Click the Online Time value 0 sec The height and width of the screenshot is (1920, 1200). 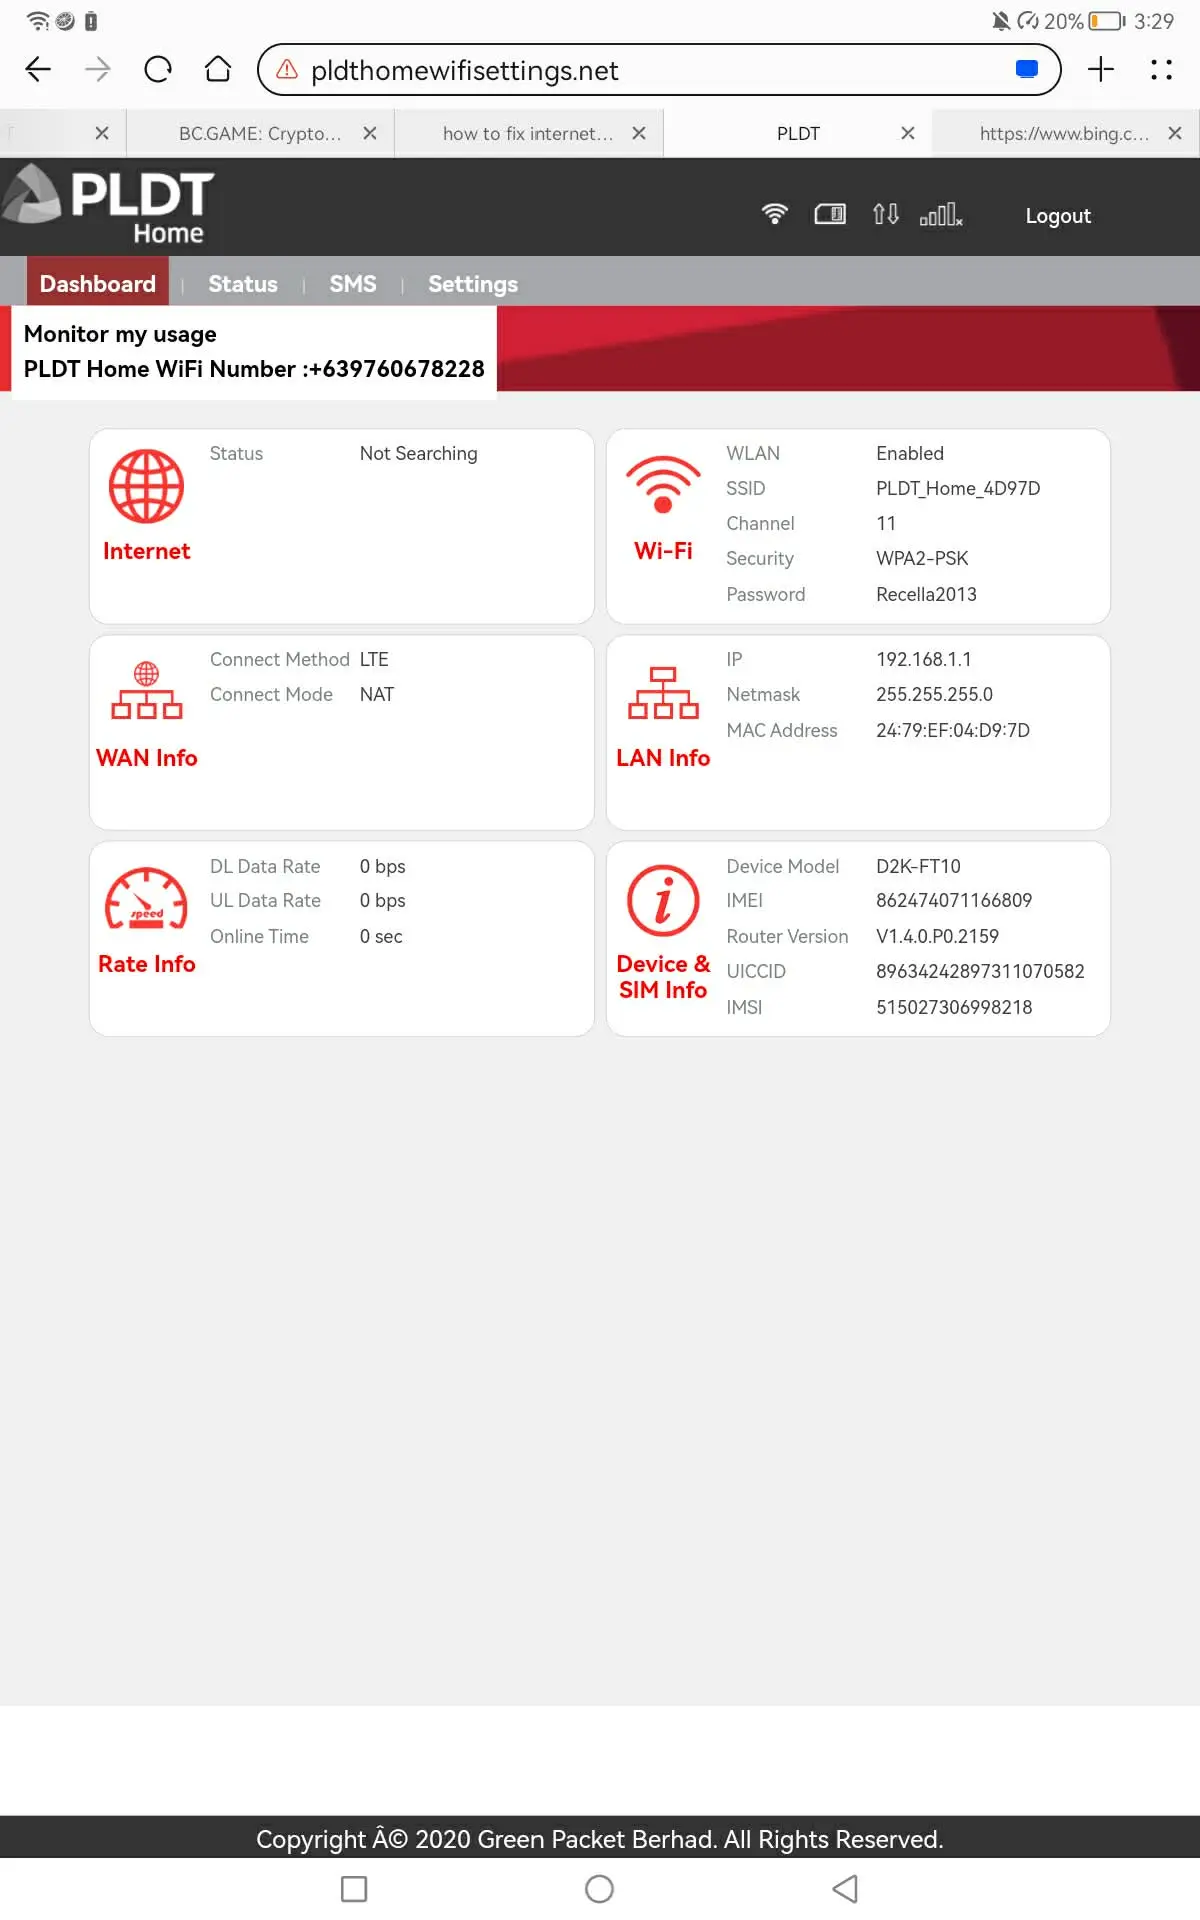tap(381, 936)
